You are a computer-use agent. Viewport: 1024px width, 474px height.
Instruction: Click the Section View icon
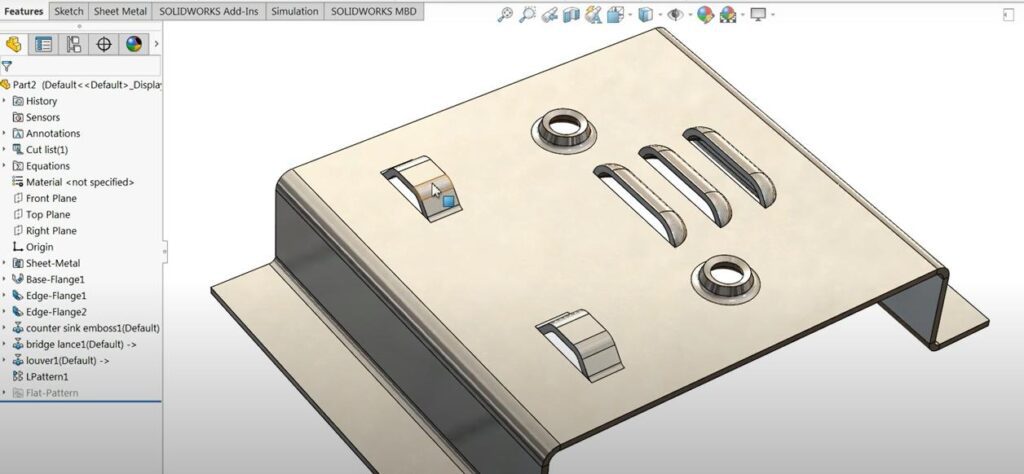point(571,14)
